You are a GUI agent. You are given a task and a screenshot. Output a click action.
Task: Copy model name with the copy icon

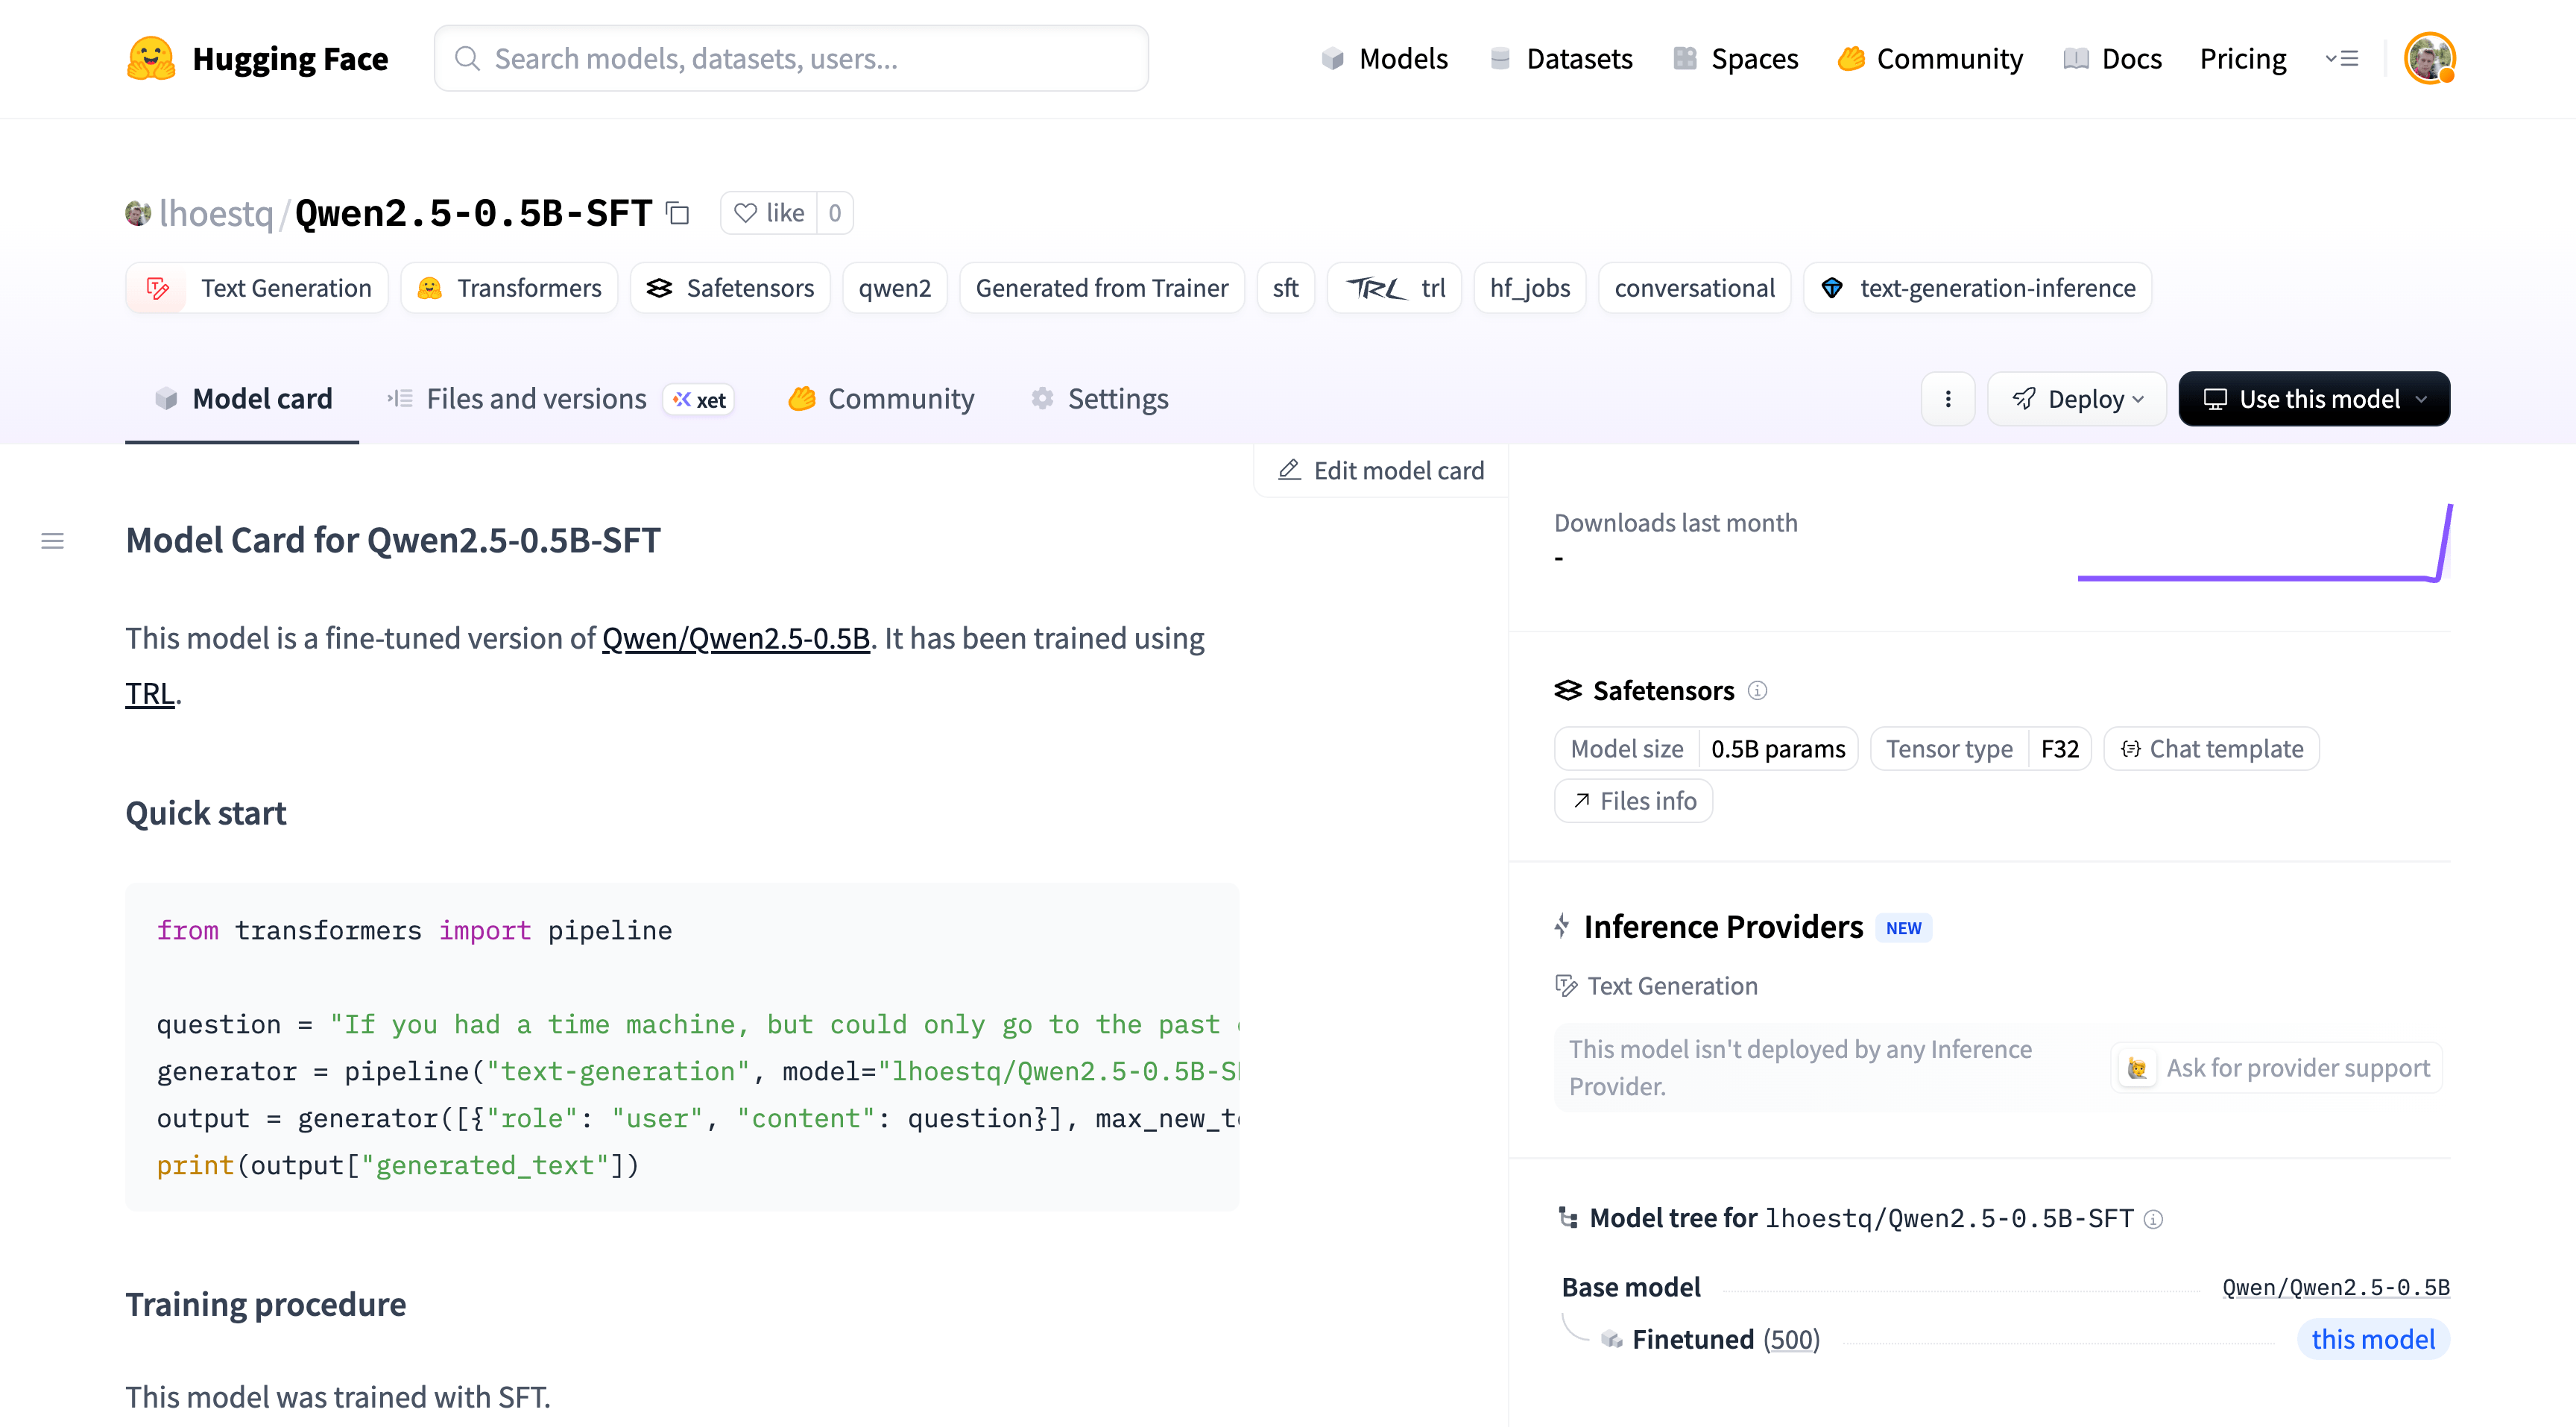[678, 213]
